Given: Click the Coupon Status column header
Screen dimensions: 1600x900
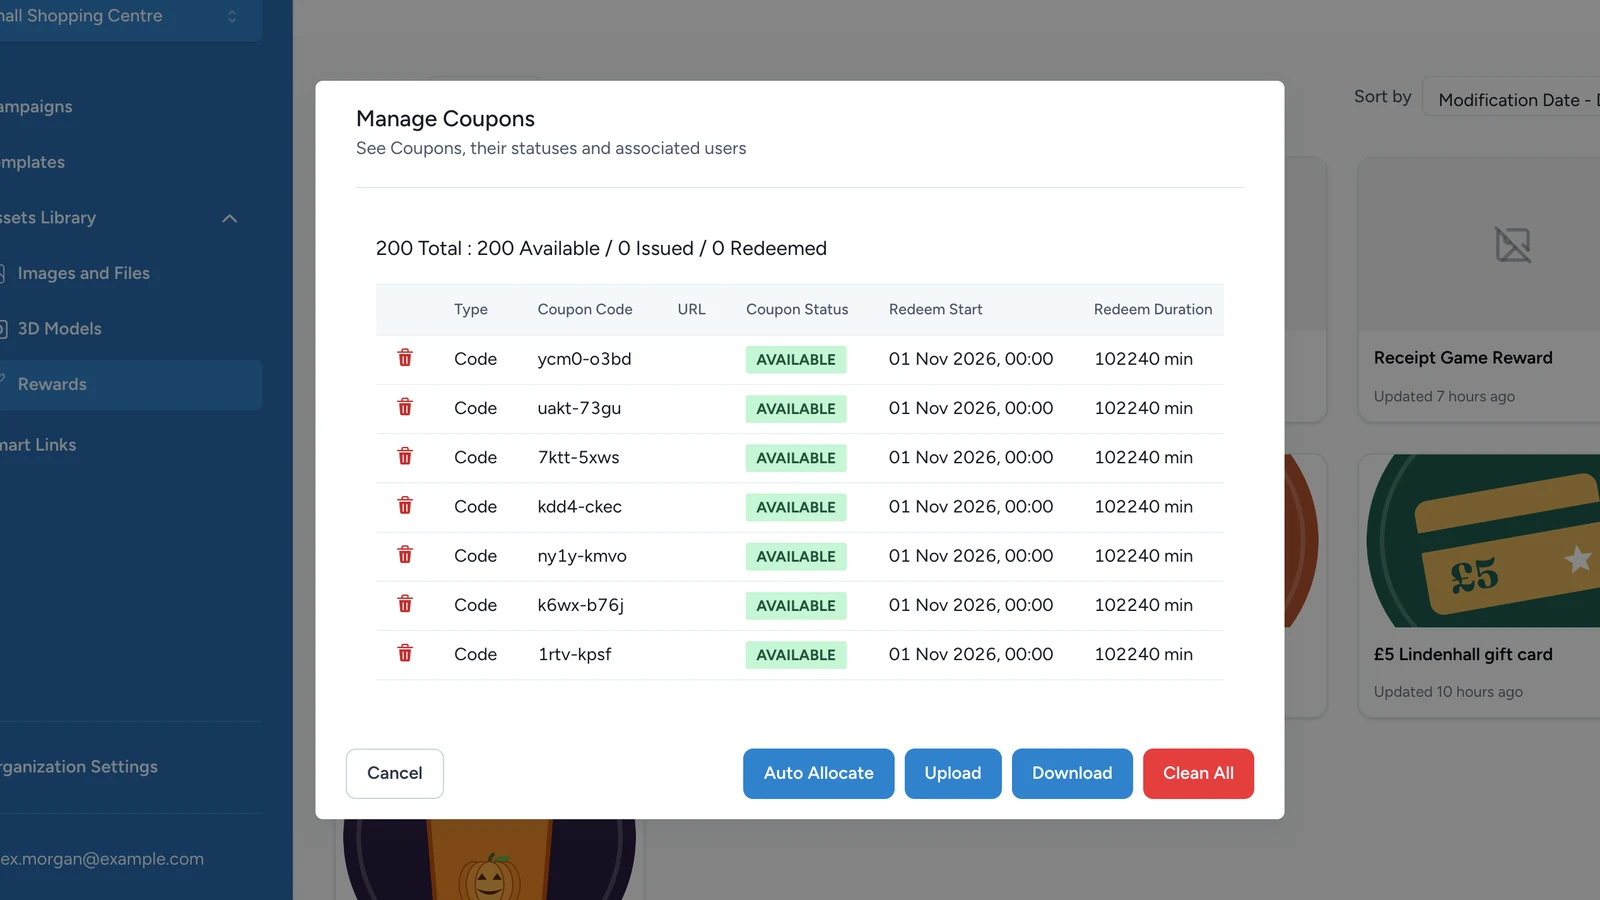Looking at the screenshot, I should coord(797,310).
